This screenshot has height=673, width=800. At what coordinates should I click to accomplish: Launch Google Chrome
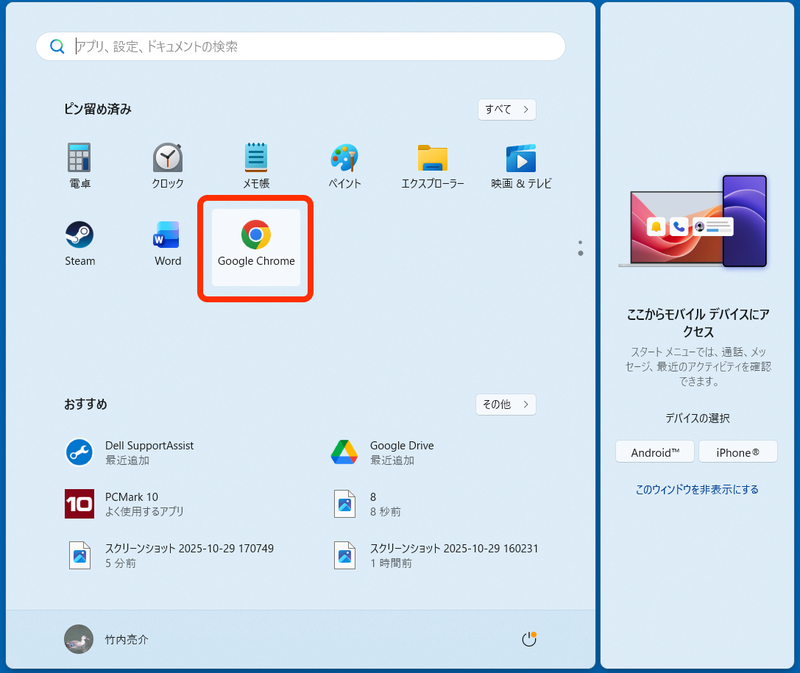point(256,247)
